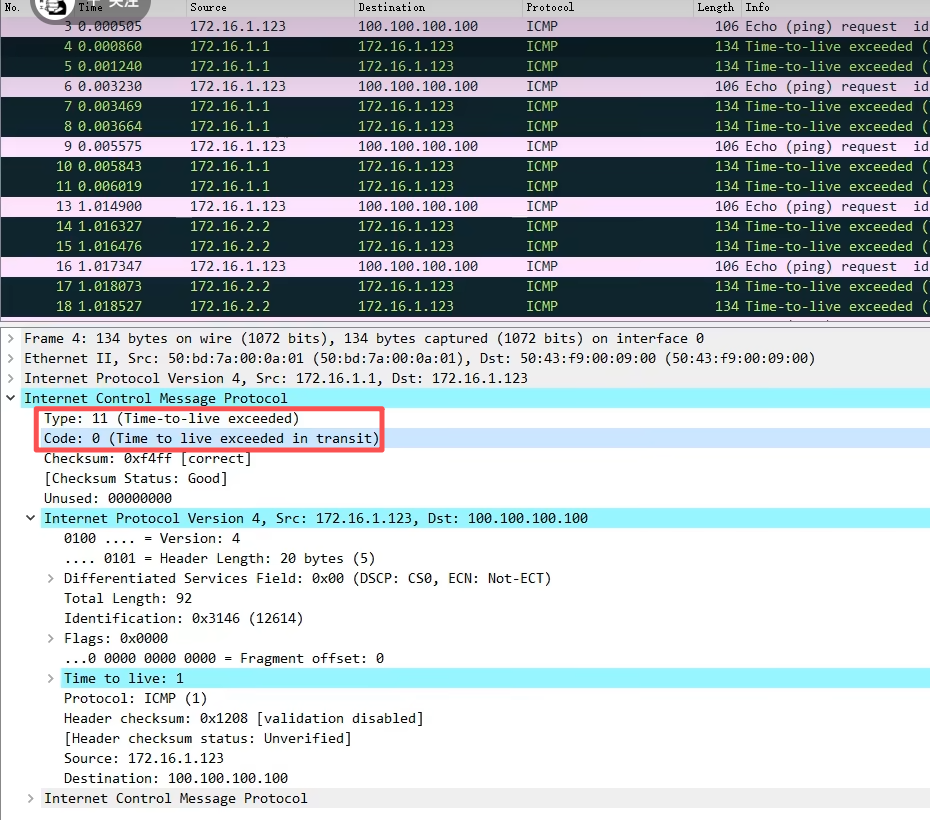
Task: Expand the Frame 4 details row
Action: click(x=11, y=339)
